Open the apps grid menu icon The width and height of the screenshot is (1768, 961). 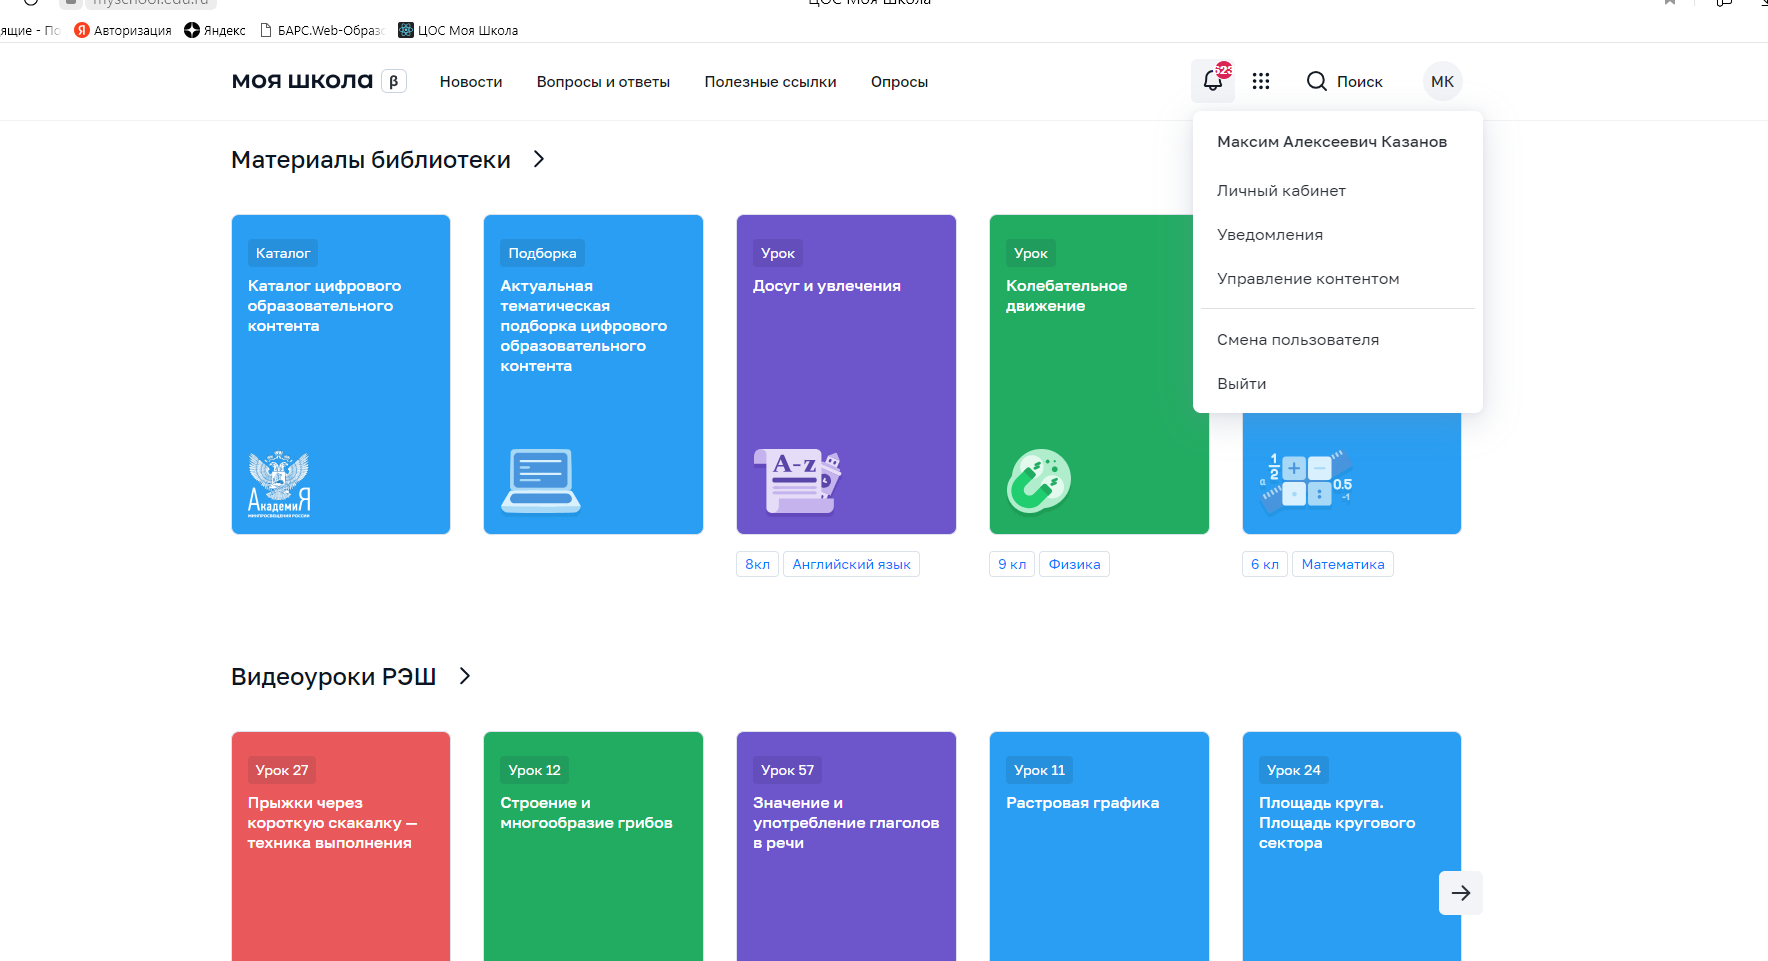point(1261,81)
